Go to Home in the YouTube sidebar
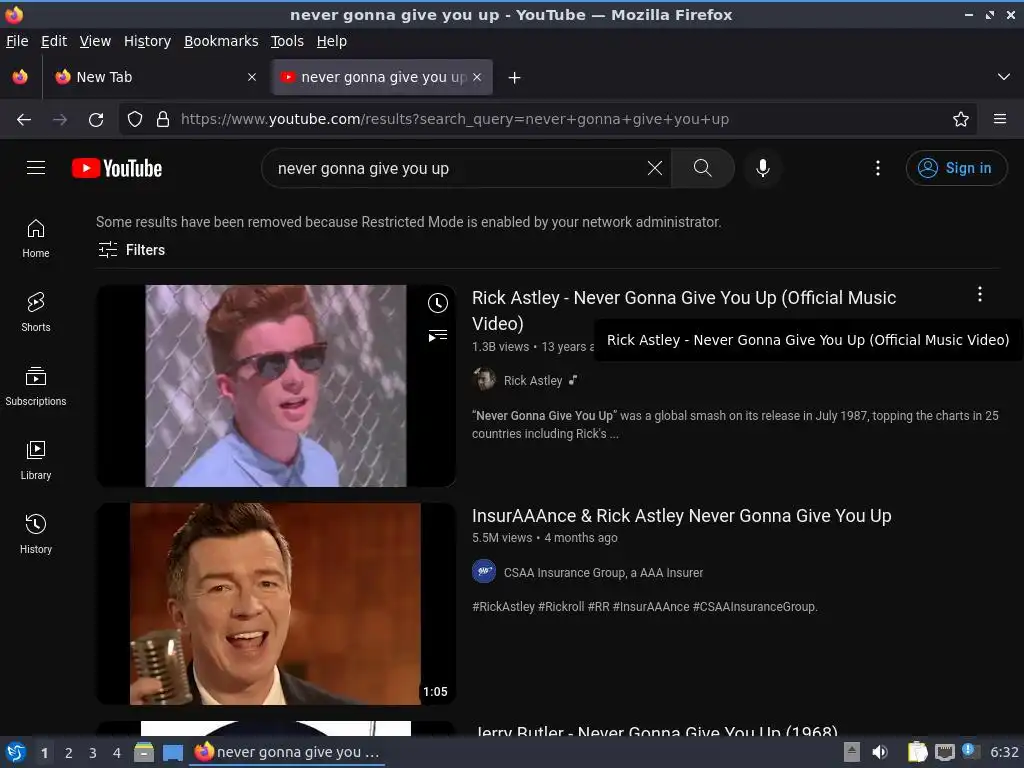This screenshot has width=1024, height=768. (36, 238)
